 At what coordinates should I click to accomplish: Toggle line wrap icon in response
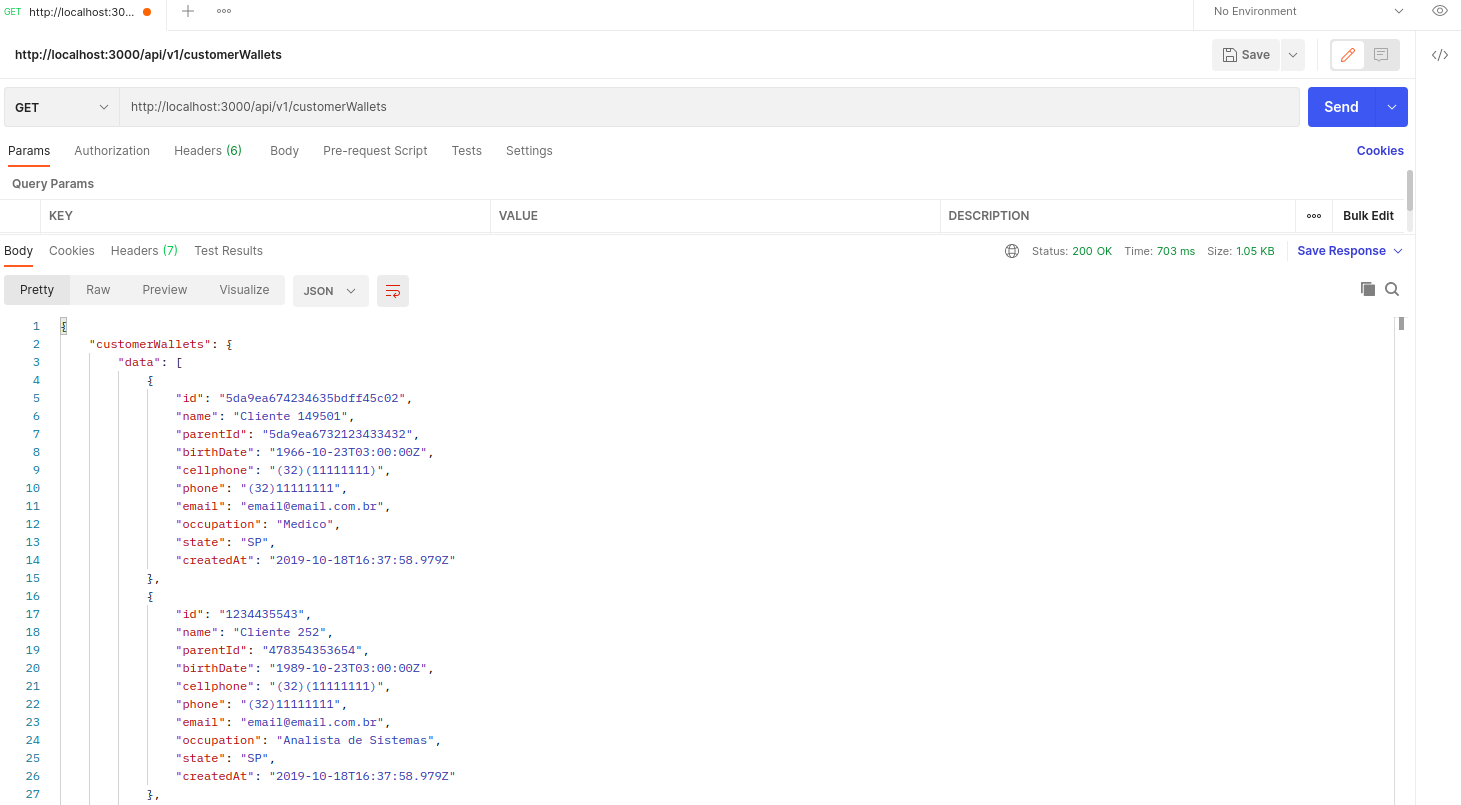pos(393,291)
